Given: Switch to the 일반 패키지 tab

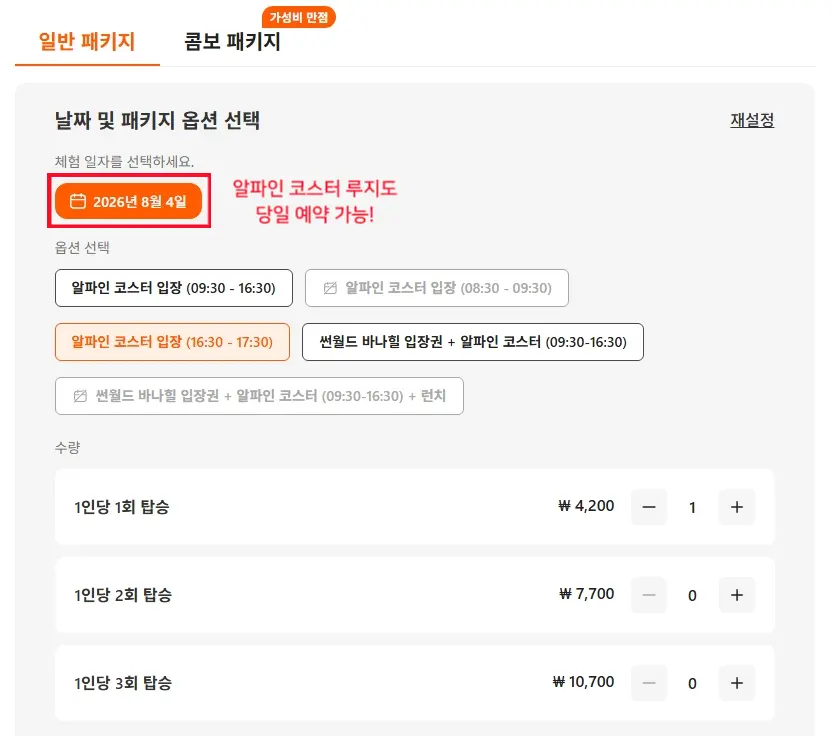Looking at the screenshot, I should pos(87,41).
